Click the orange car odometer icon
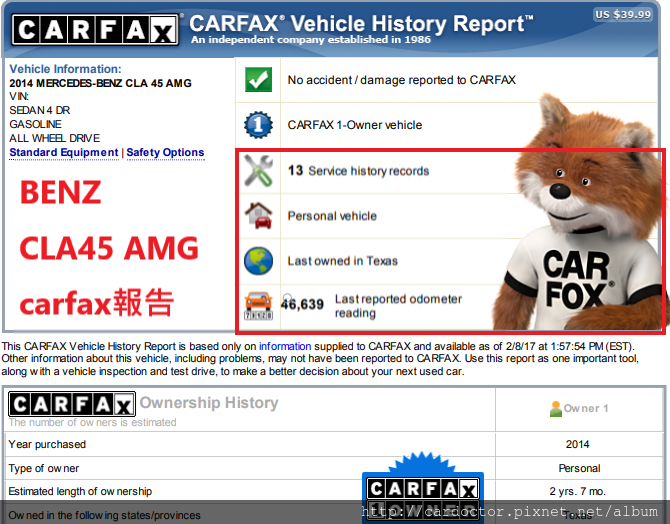Image resolution: width=670 pixels, height=524 pixels. pos(258,306)
